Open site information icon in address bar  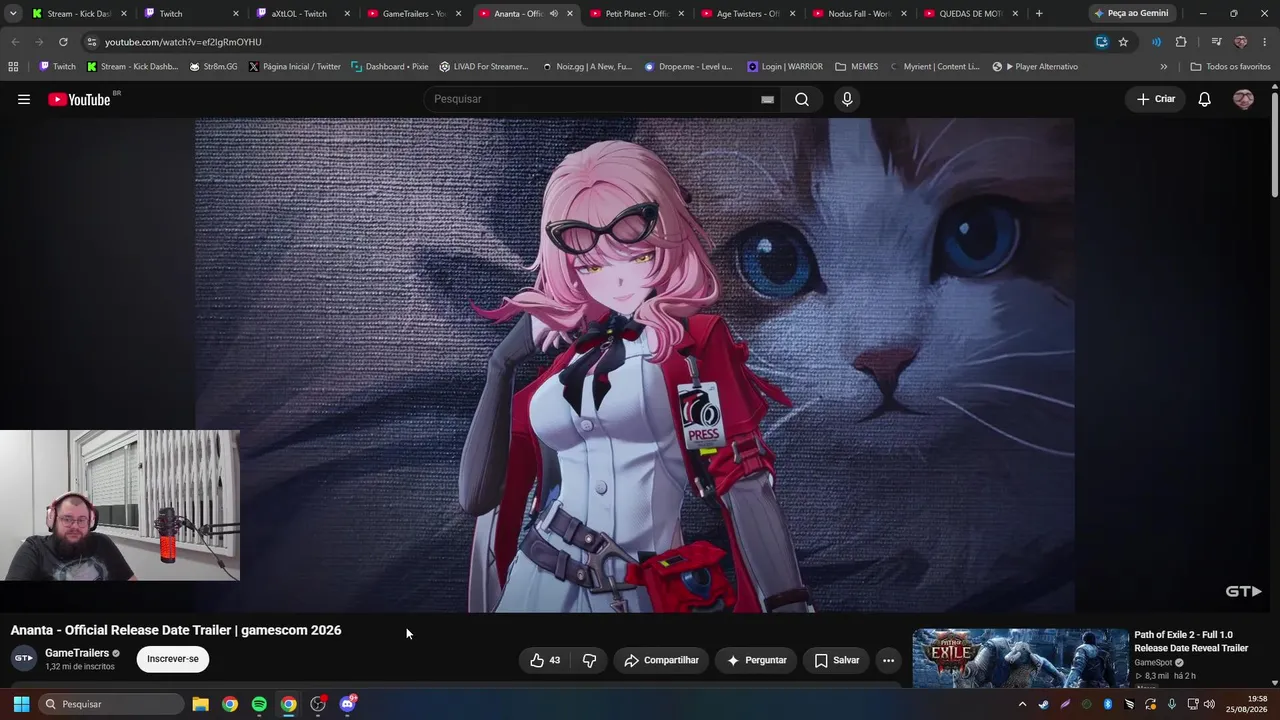tap(91, 42)
